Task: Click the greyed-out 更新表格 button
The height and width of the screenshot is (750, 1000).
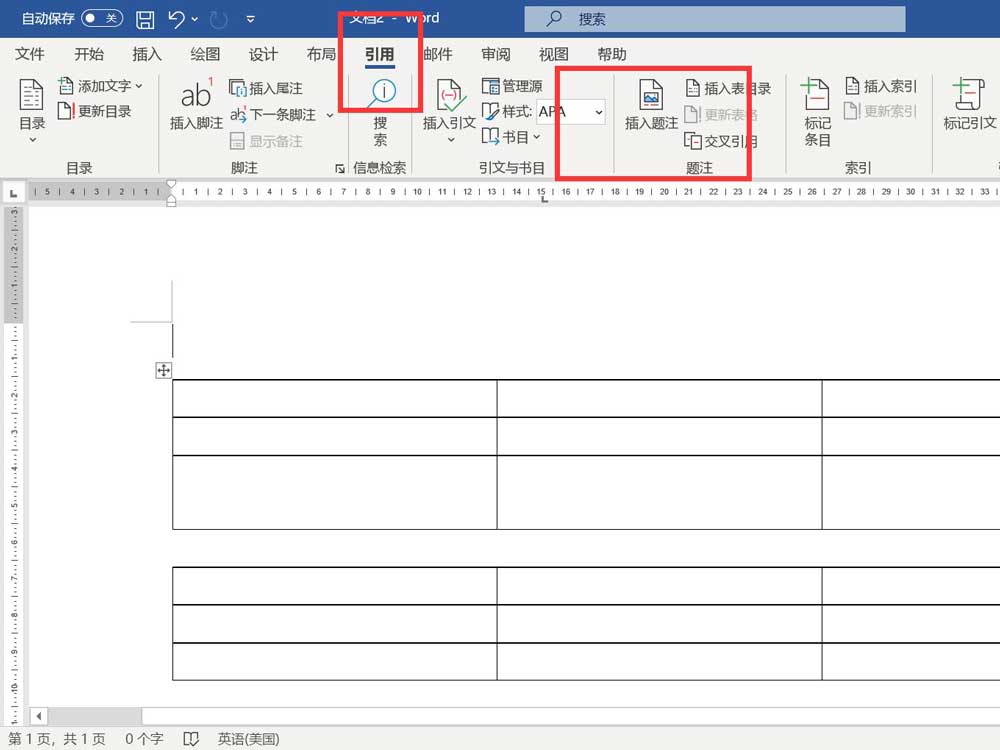Action: (x=721, y=115)
